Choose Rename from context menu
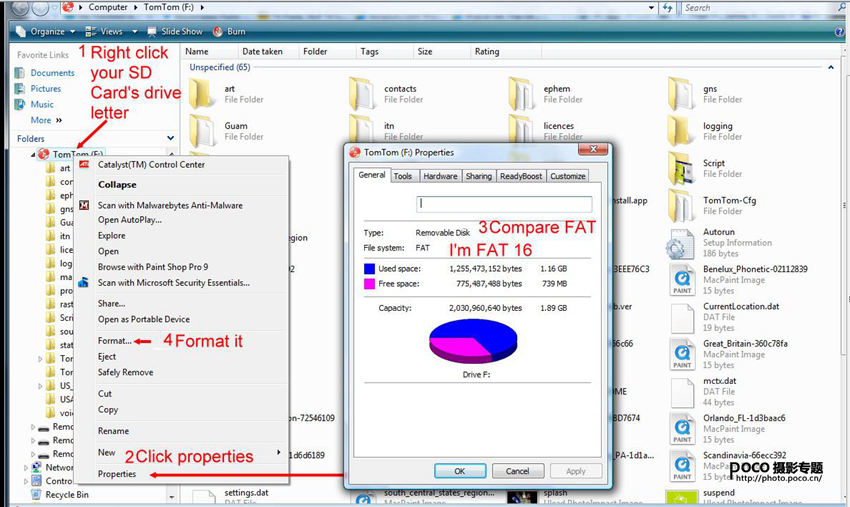The height and width of the screenshot is (507, 850). [113, 431]
